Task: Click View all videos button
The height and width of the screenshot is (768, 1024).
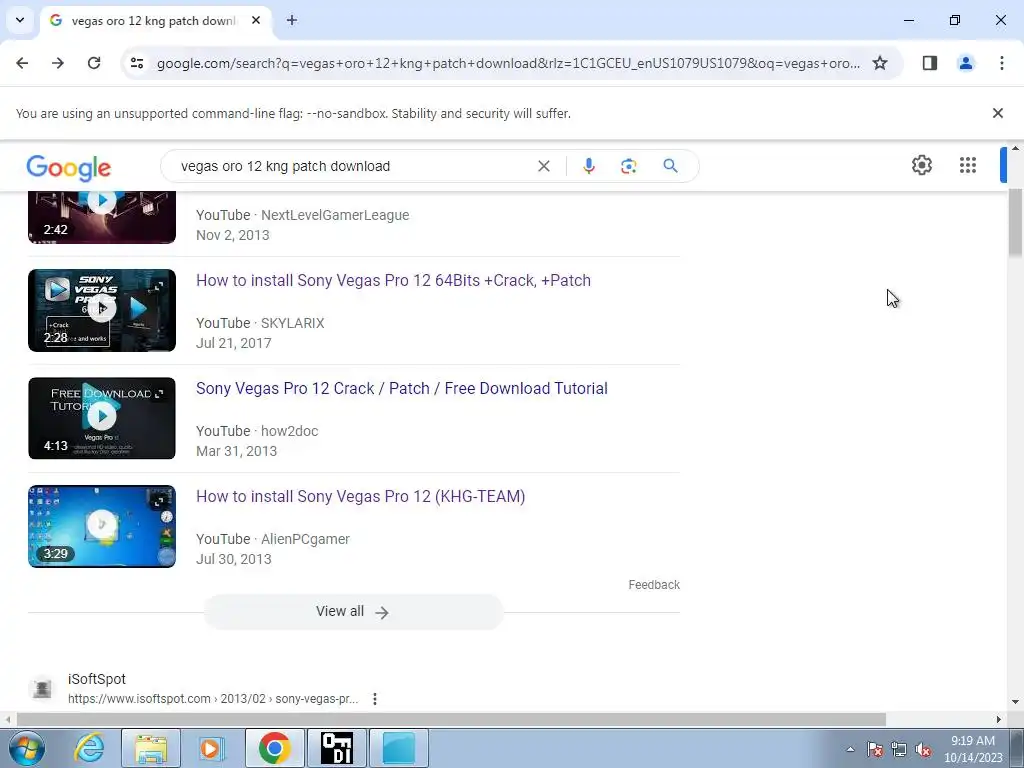Action: pyautogui.click(x=353, y=612)
